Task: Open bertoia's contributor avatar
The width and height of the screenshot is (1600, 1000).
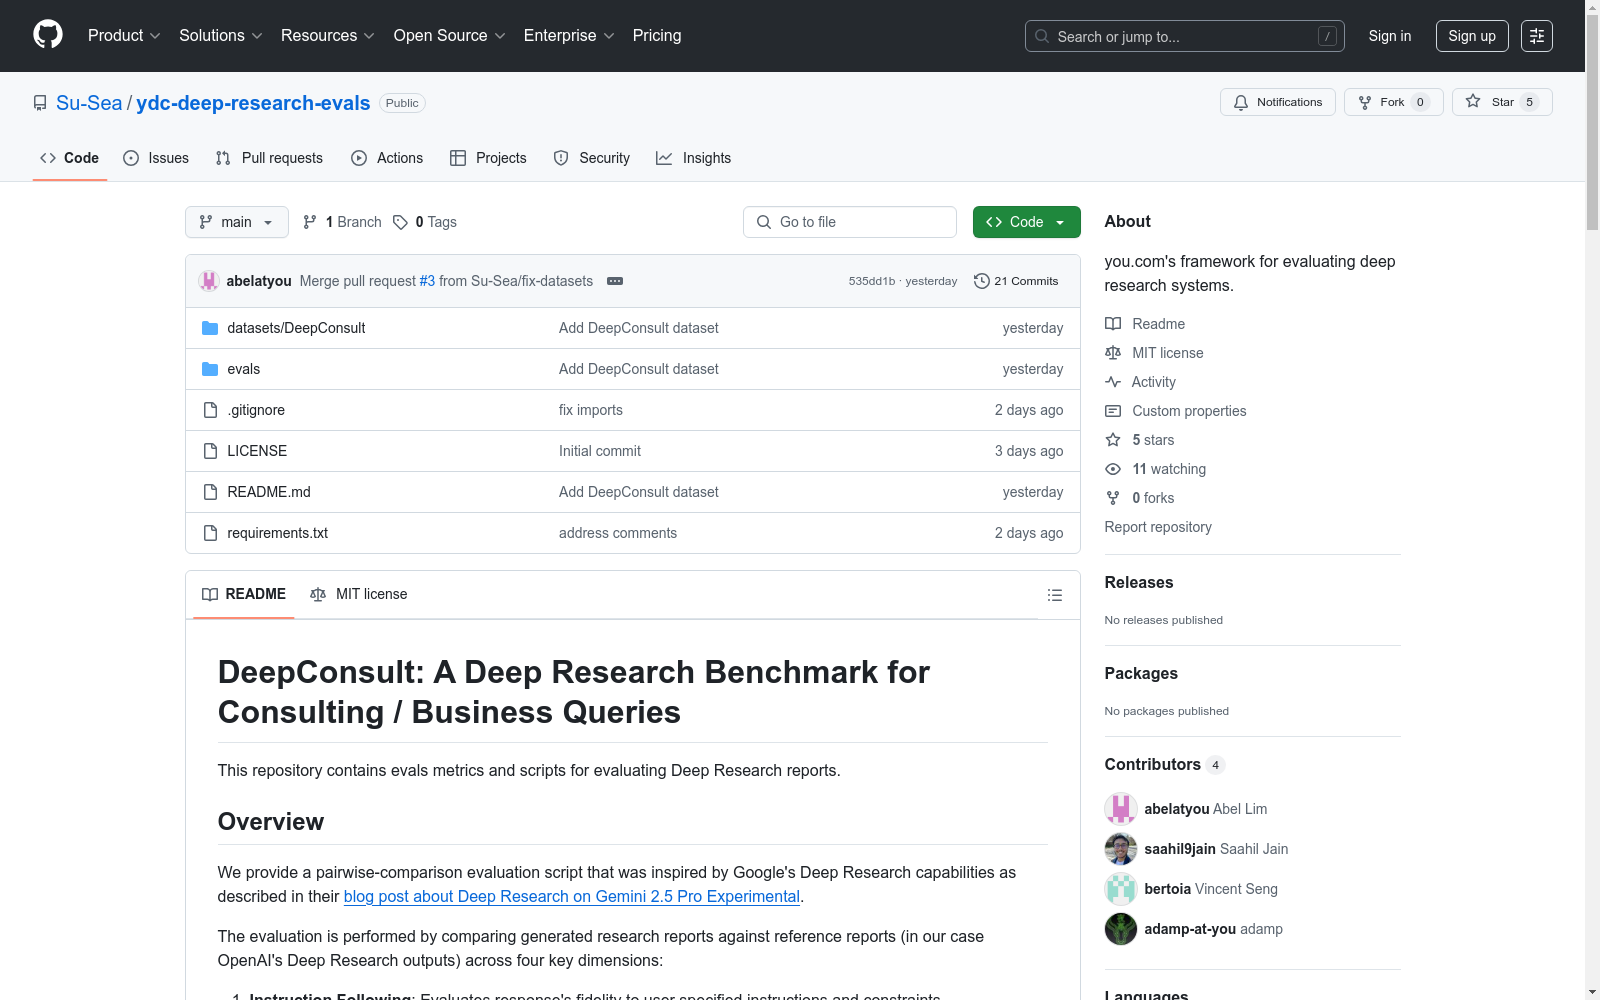Action: 1121,889
